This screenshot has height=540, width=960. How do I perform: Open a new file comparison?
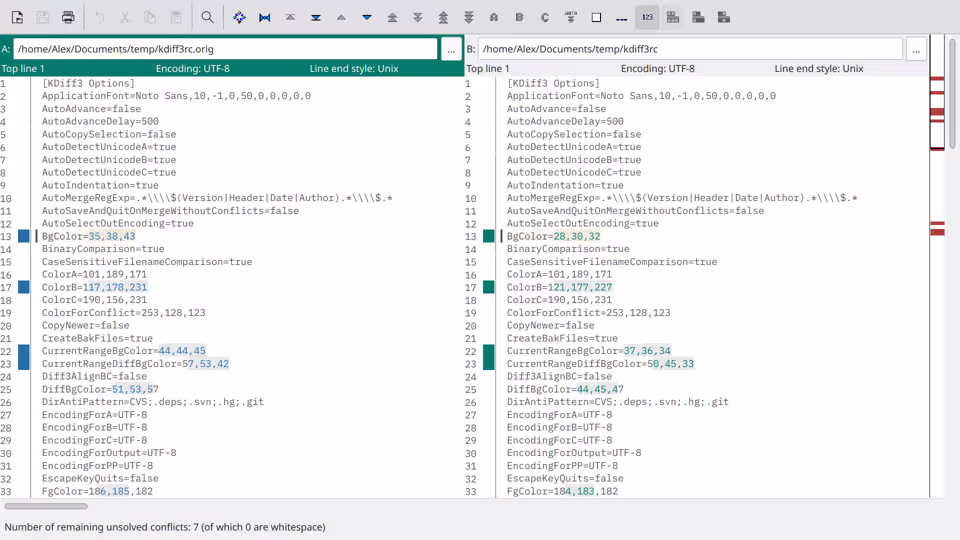pyautogui.click(x=17, y=18)
